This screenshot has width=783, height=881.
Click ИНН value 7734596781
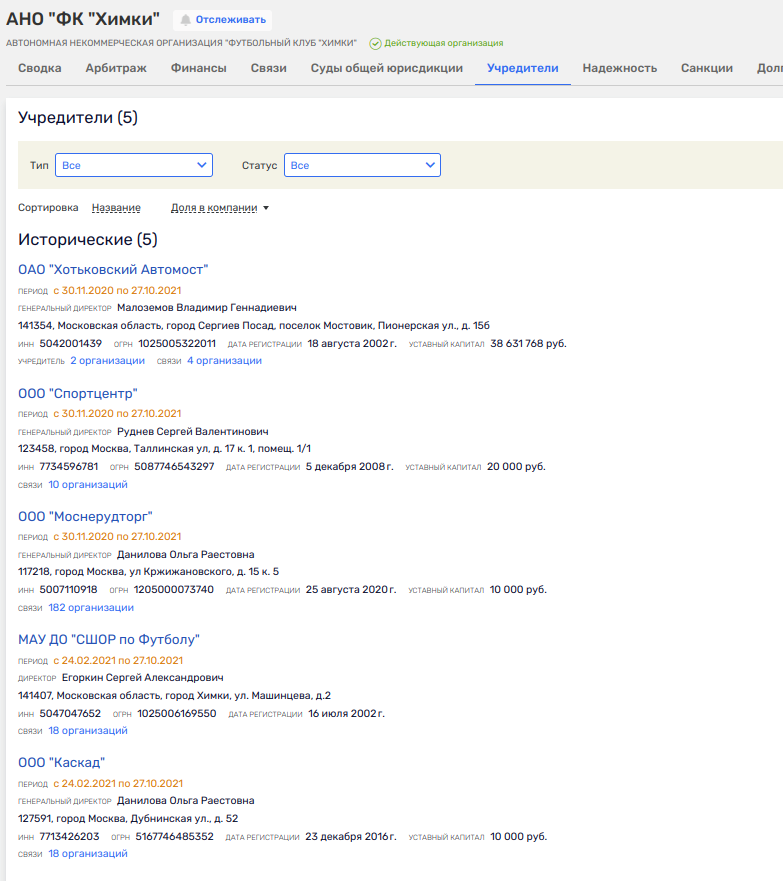[69, 466]
